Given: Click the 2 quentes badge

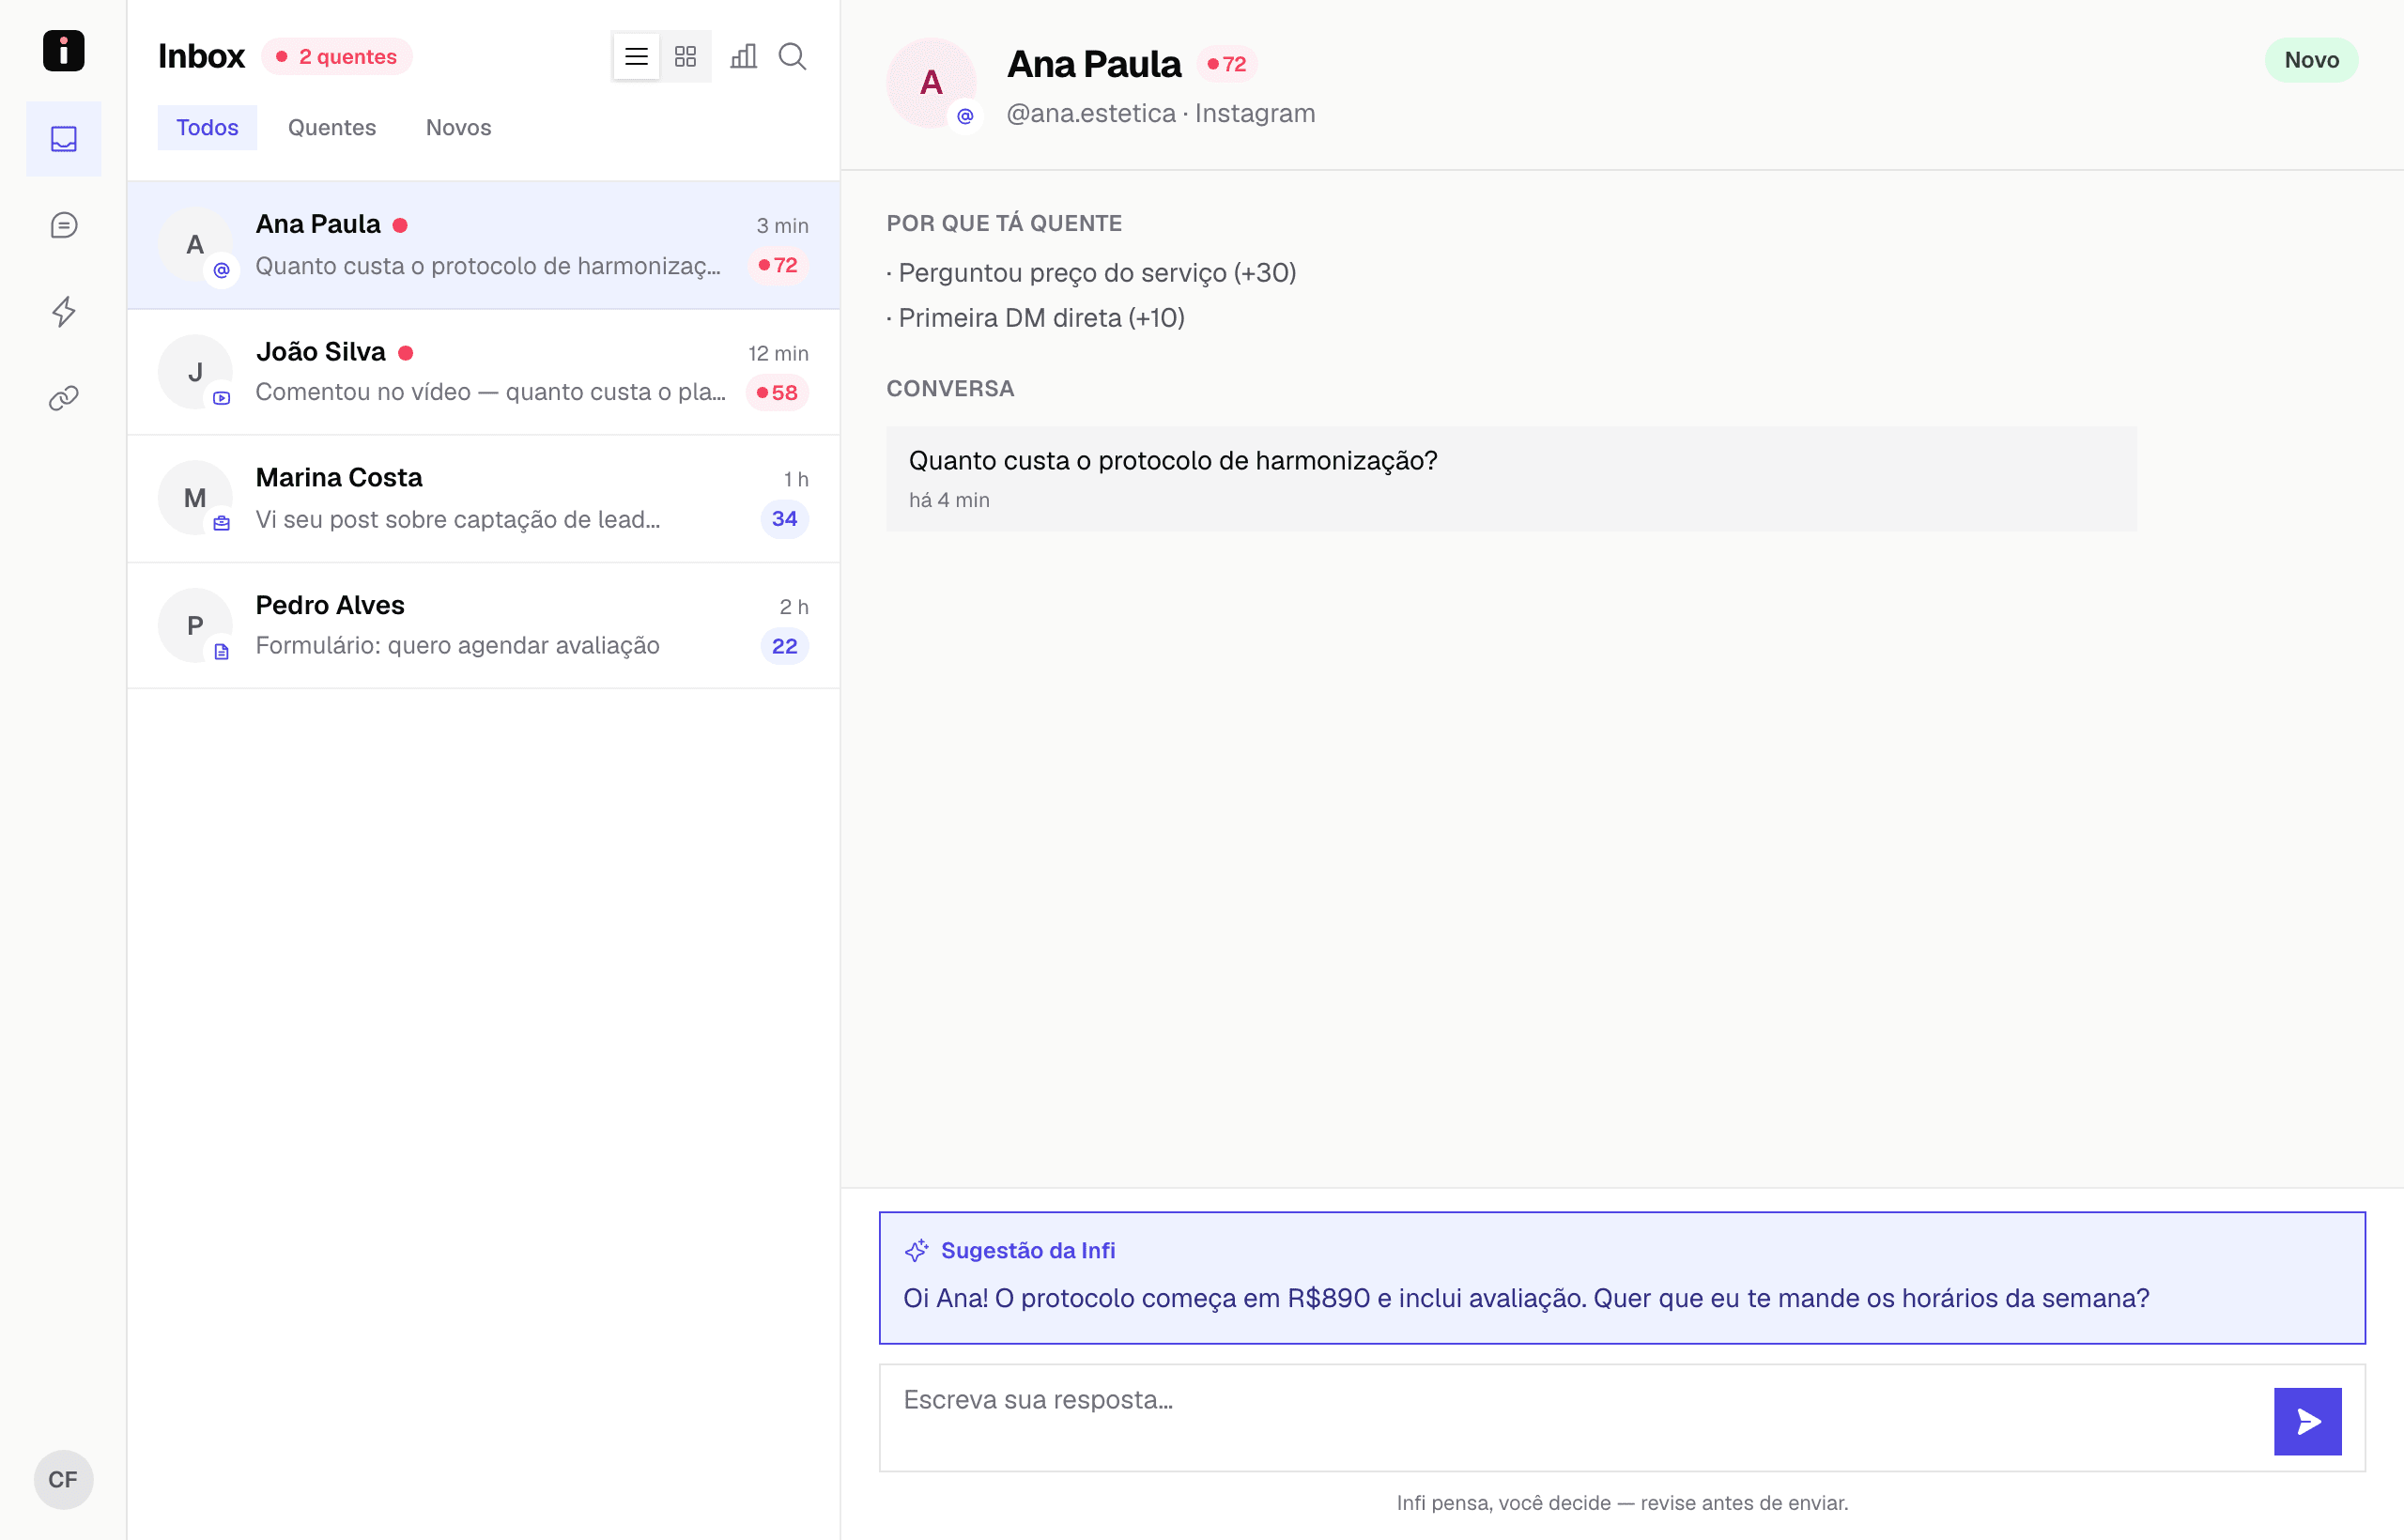Looking at the screenshot, I should (x=337, y=56).
